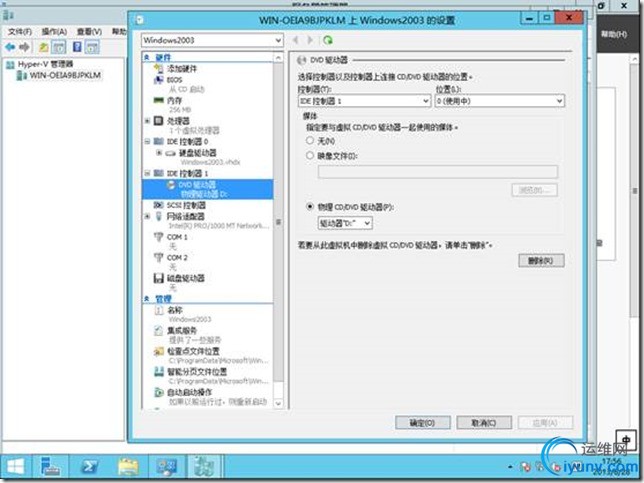Open the File (文件) menu

[x=20, y=32]
